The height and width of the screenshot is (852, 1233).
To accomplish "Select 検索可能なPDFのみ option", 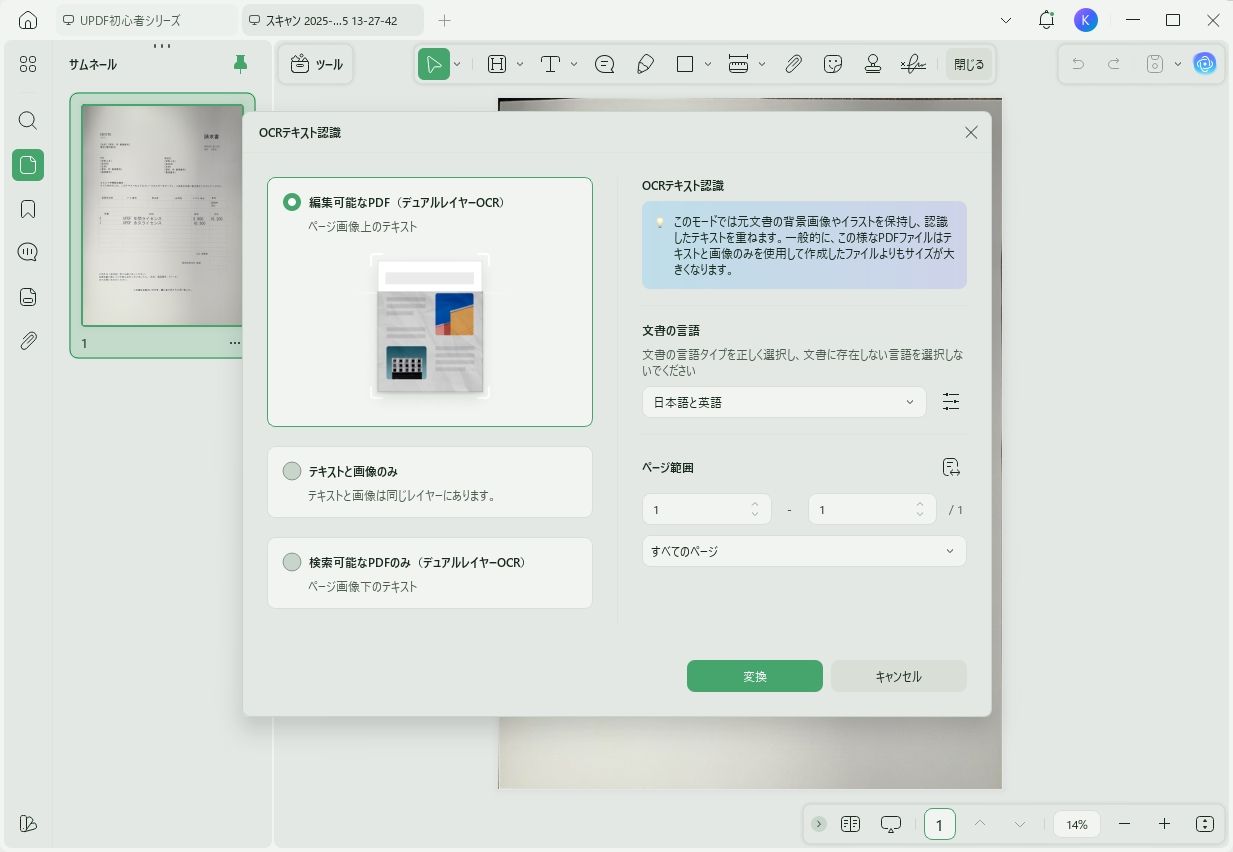I will point(430,573).
